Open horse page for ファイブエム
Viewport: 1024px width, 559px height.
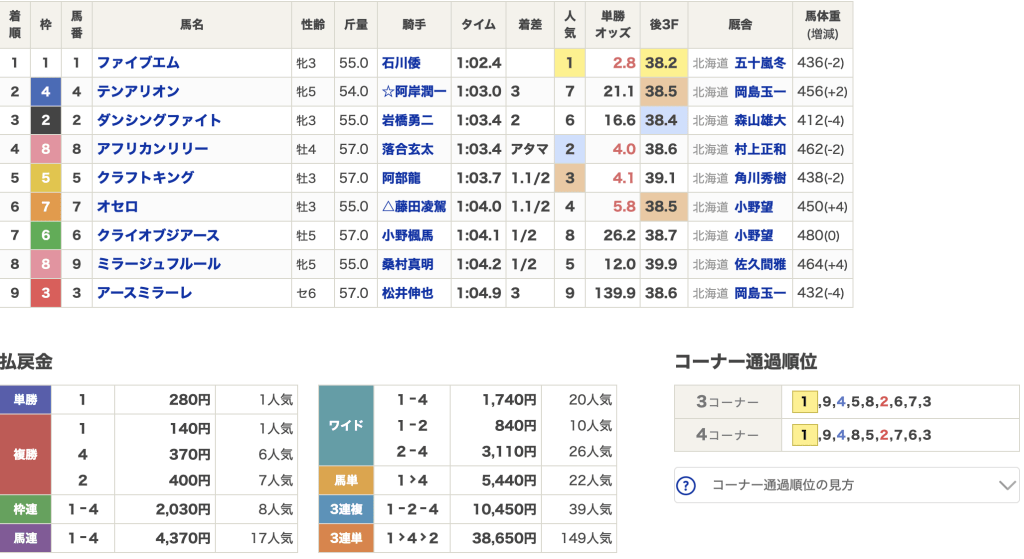tap(138, 63)
